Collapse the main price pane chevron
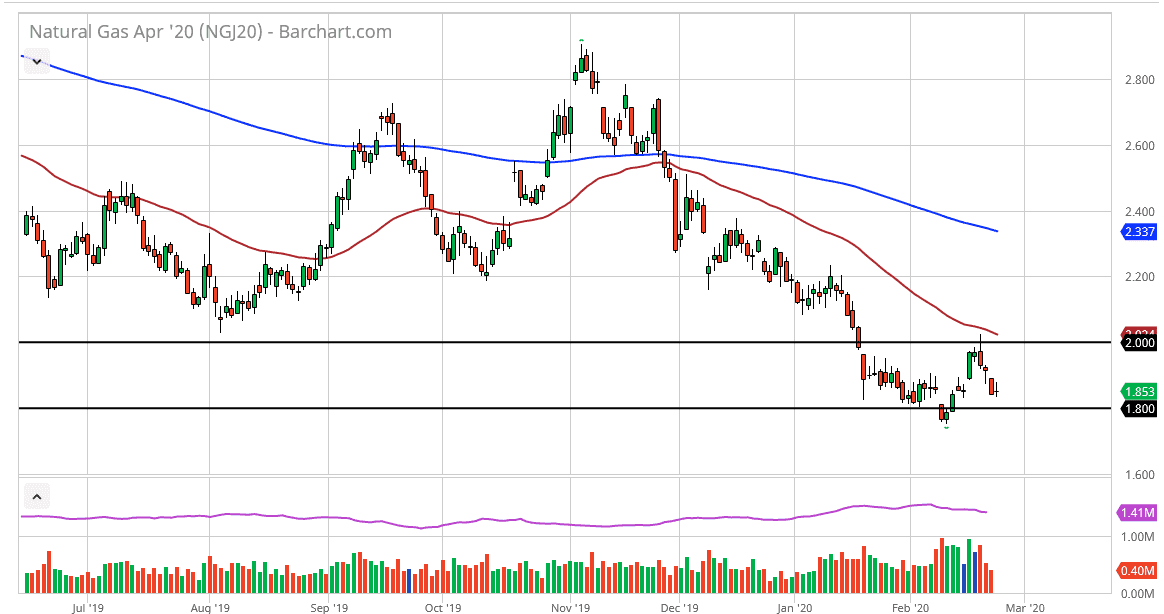 (36, 62)
